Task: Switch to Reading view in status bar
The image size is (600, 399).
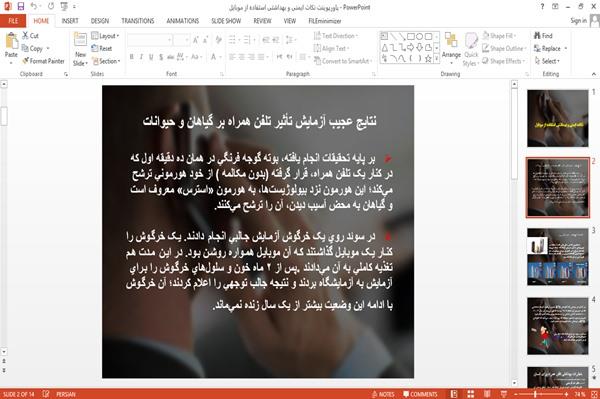Action: [x=487, y=394]
